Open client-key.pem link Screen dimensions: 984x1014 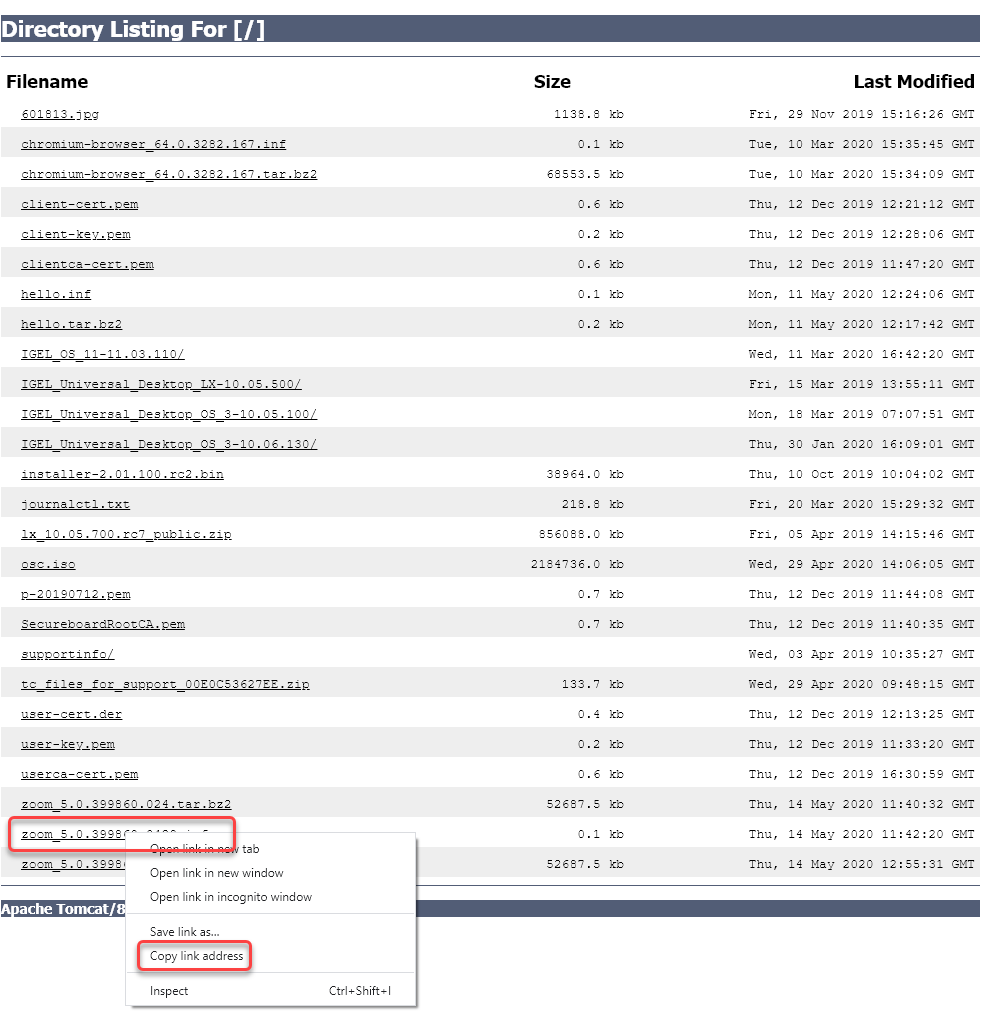pos(76,234)
